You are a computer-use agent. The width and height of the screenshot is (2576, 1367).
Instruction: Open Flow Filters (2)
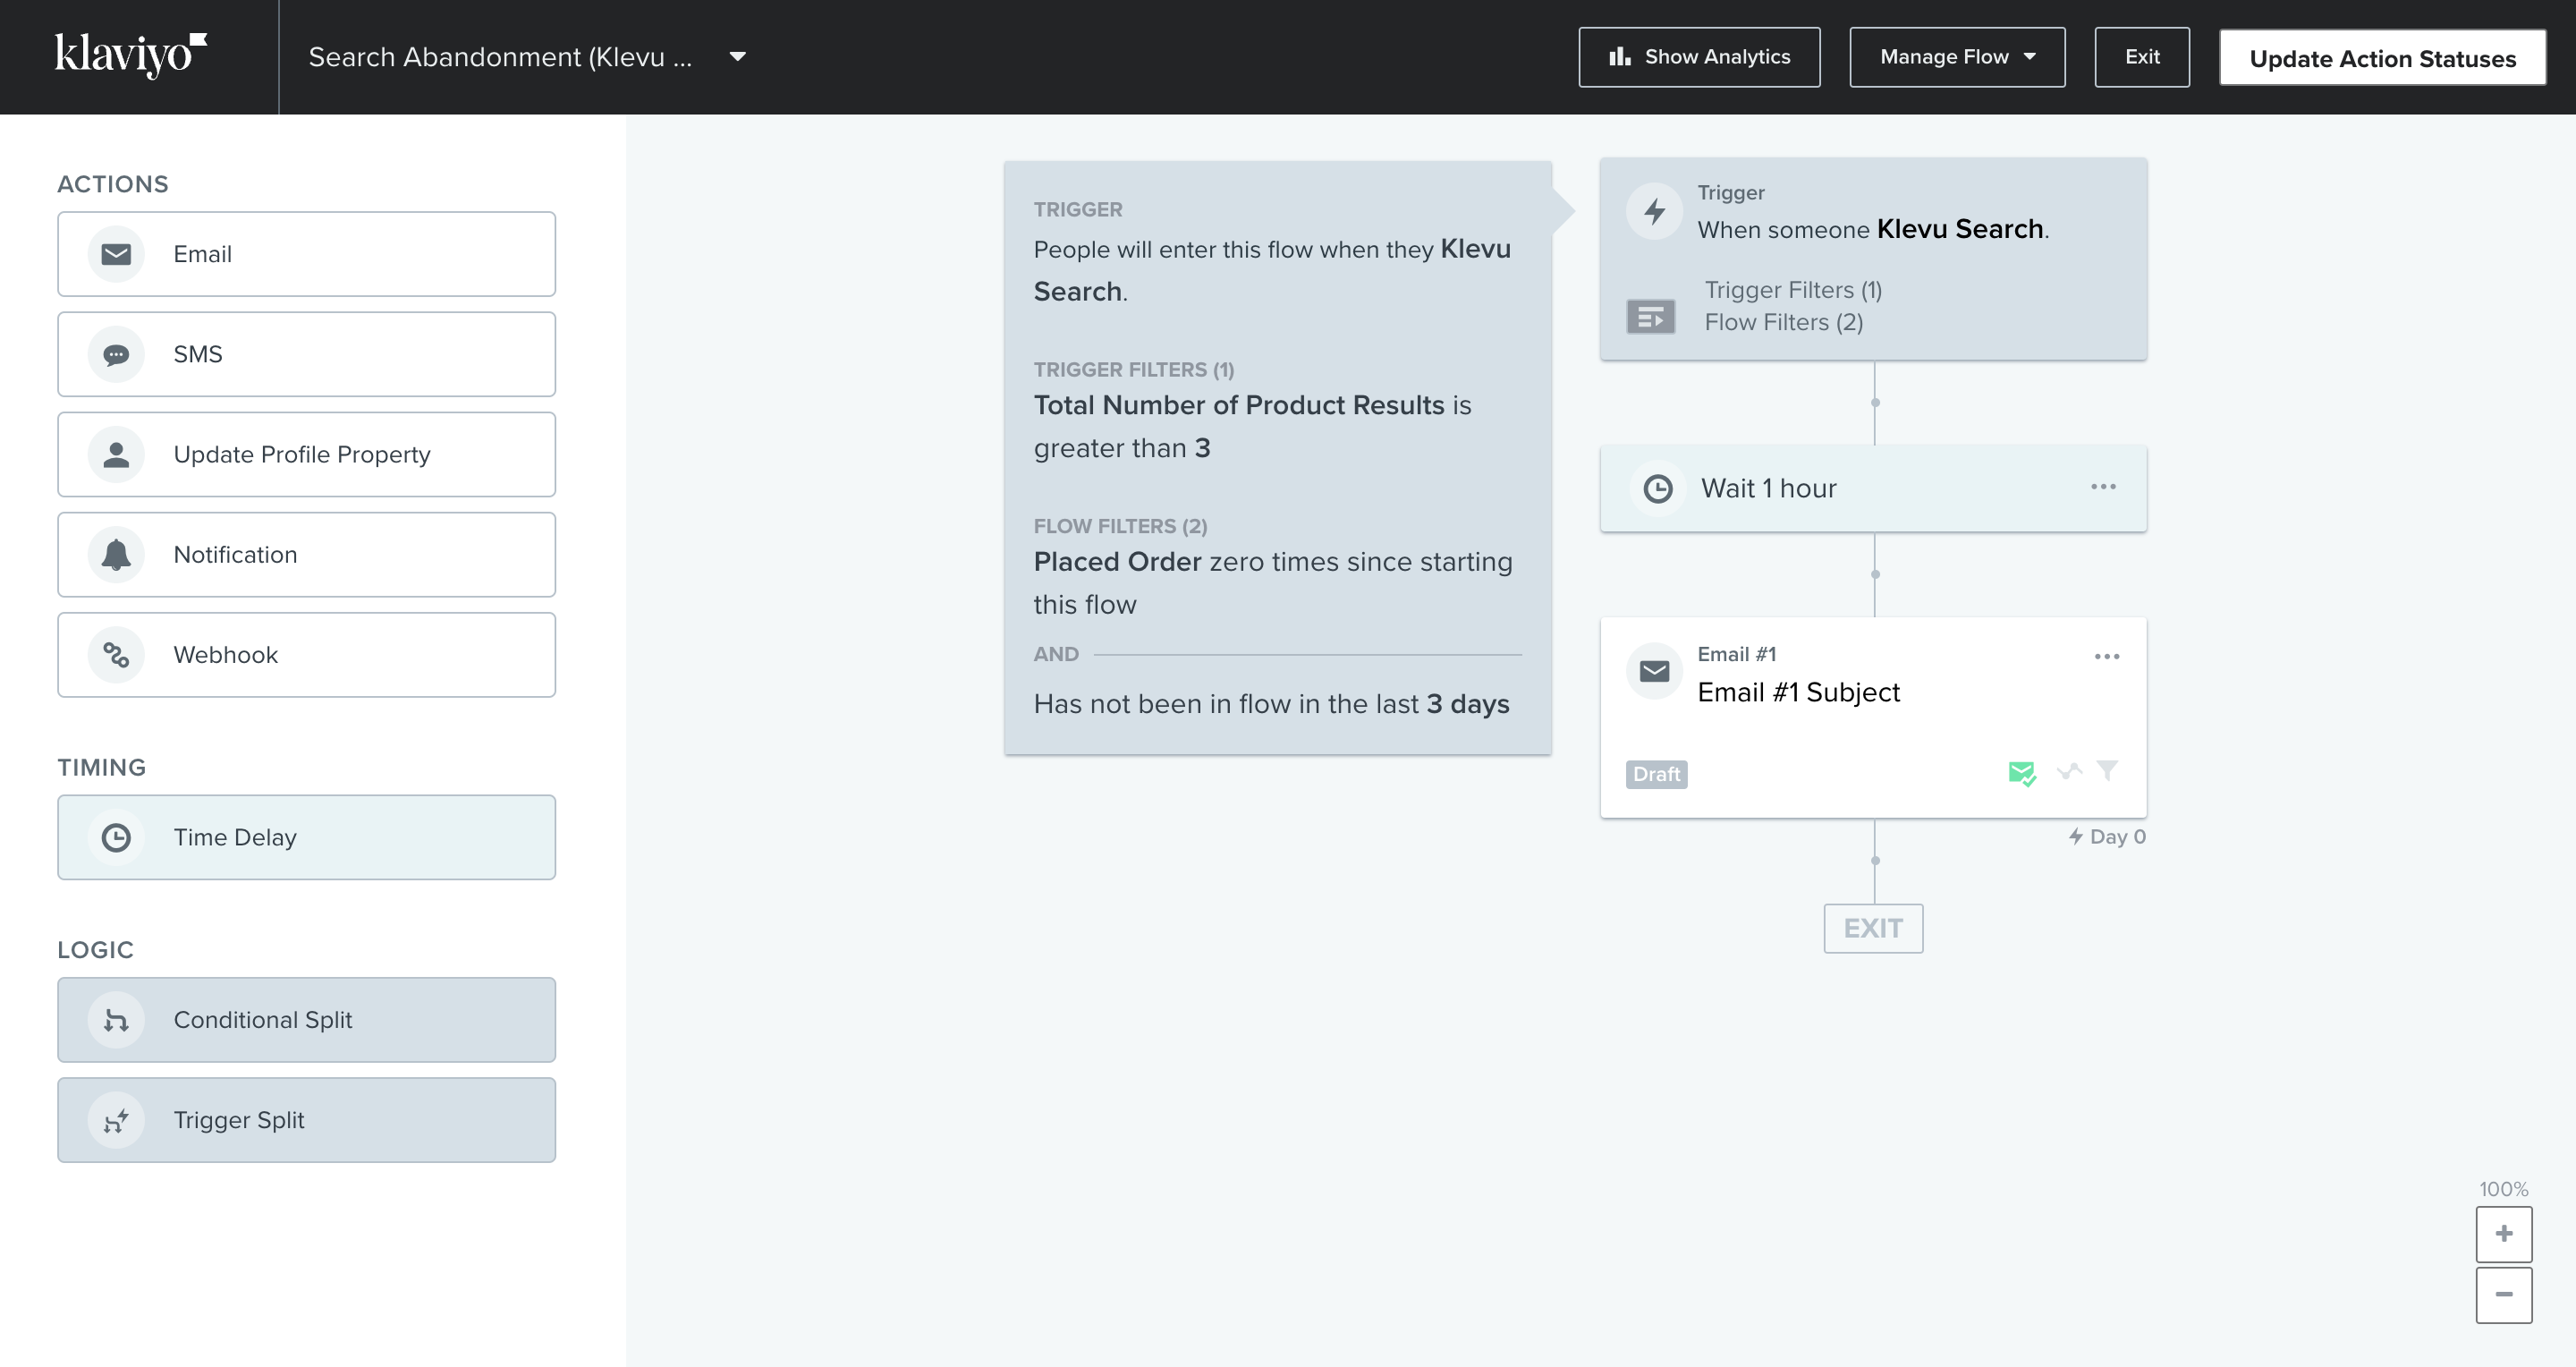tap(1784, 322)
